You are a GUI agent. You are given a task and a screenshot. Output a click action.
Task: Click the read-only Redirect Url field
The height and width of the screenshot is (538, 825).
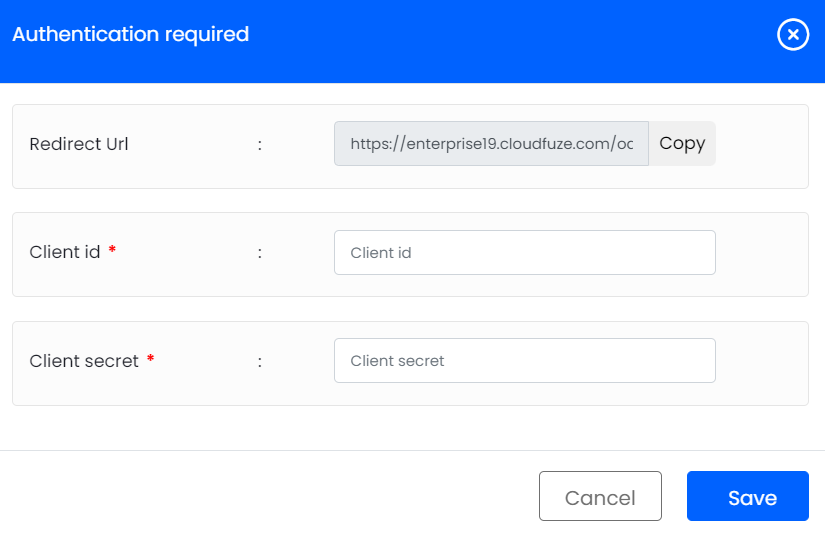[491, 144]
